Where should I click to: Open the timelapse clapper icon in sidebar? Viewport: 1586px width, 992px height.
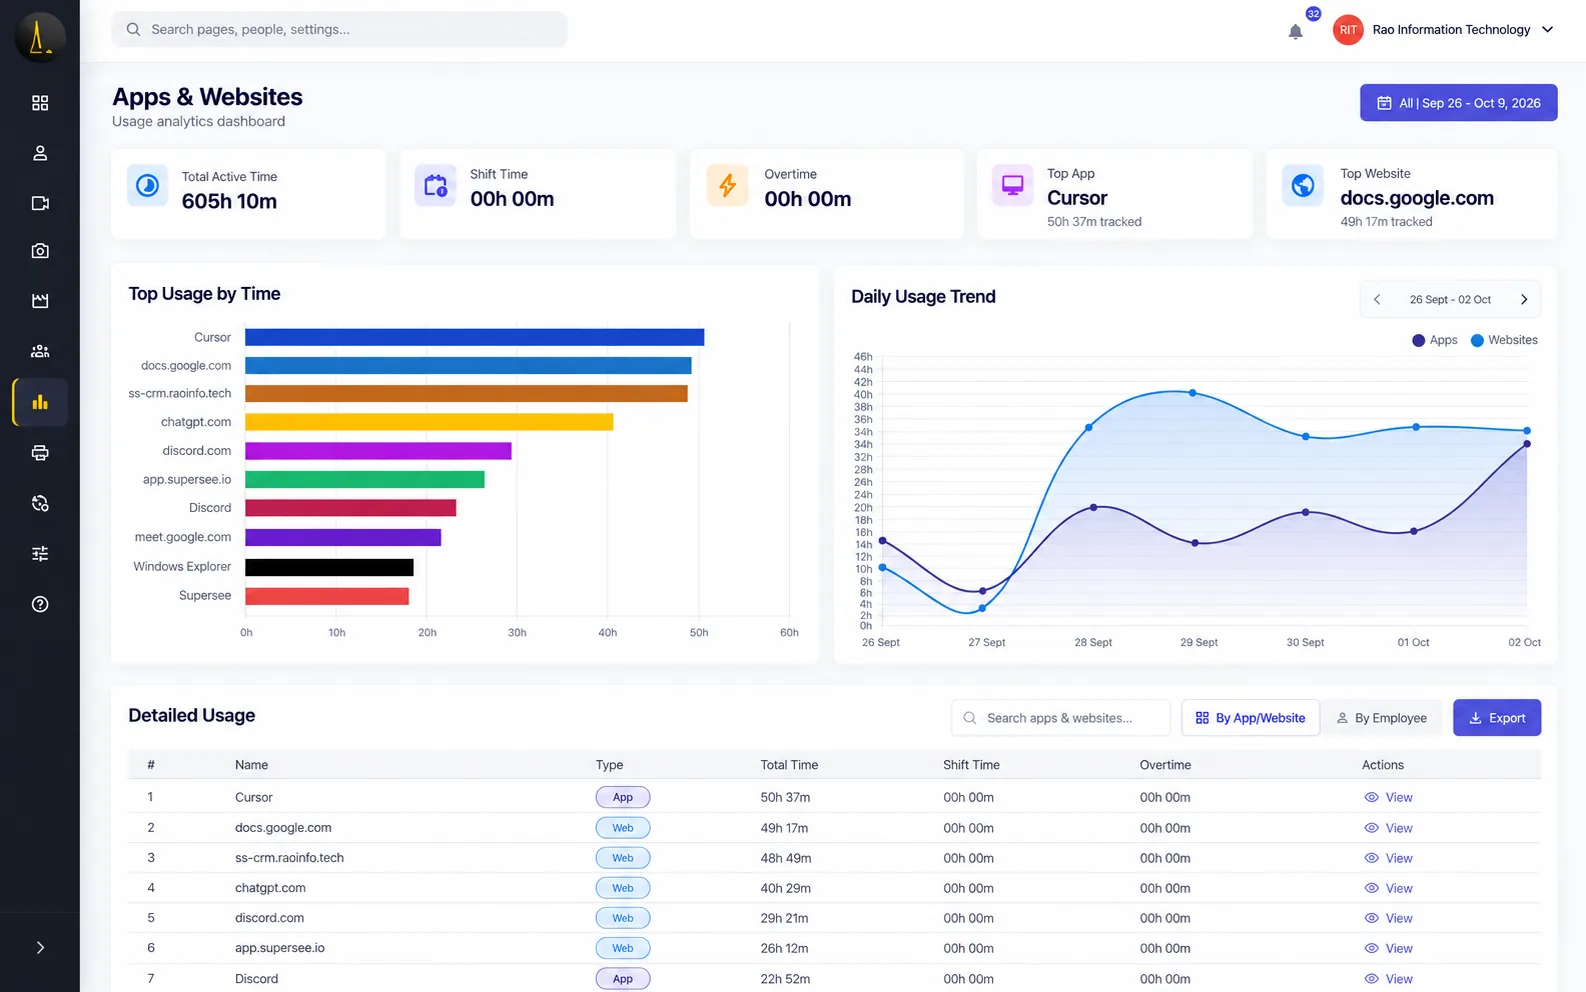click(x=40, y=301)
